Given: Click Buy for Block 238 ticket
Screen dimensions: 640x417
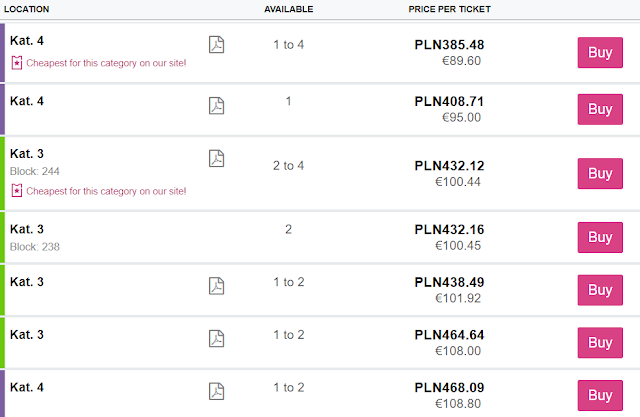Looking at the screenshot, I should pyautogui.click(x=599, y=237).
